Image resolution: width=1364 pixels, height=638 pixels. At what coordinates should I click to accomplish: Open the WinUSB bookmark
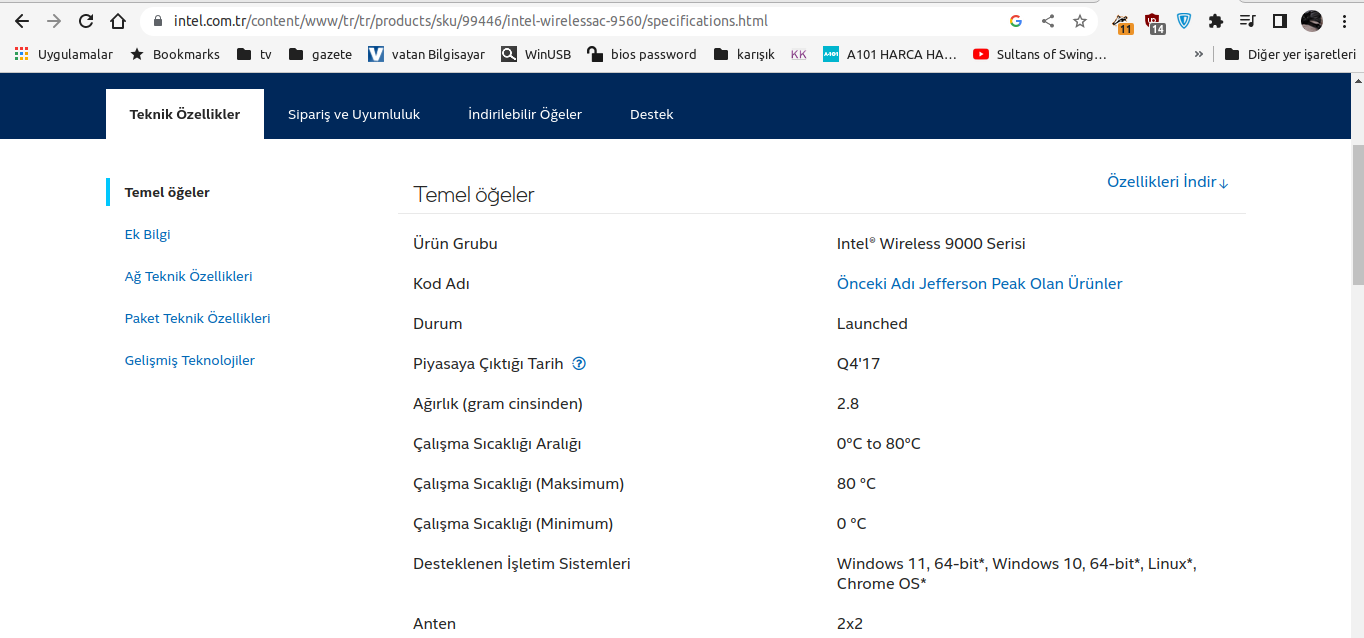[x=536, y=54]
